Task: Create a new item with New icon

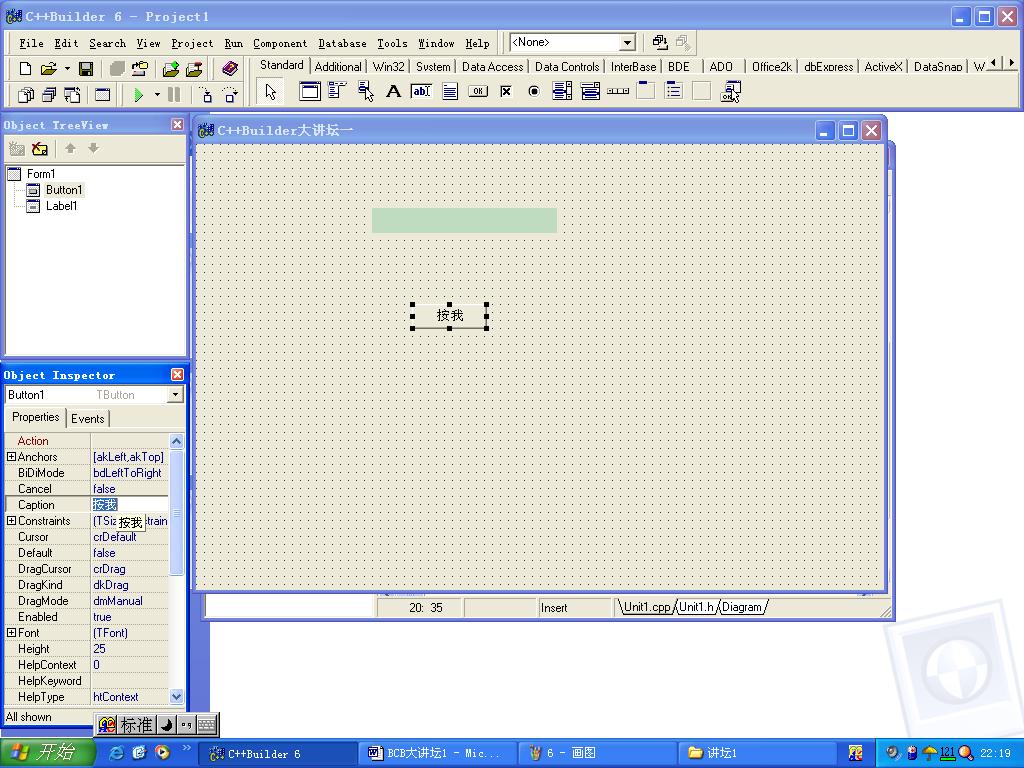Action: 25,69
